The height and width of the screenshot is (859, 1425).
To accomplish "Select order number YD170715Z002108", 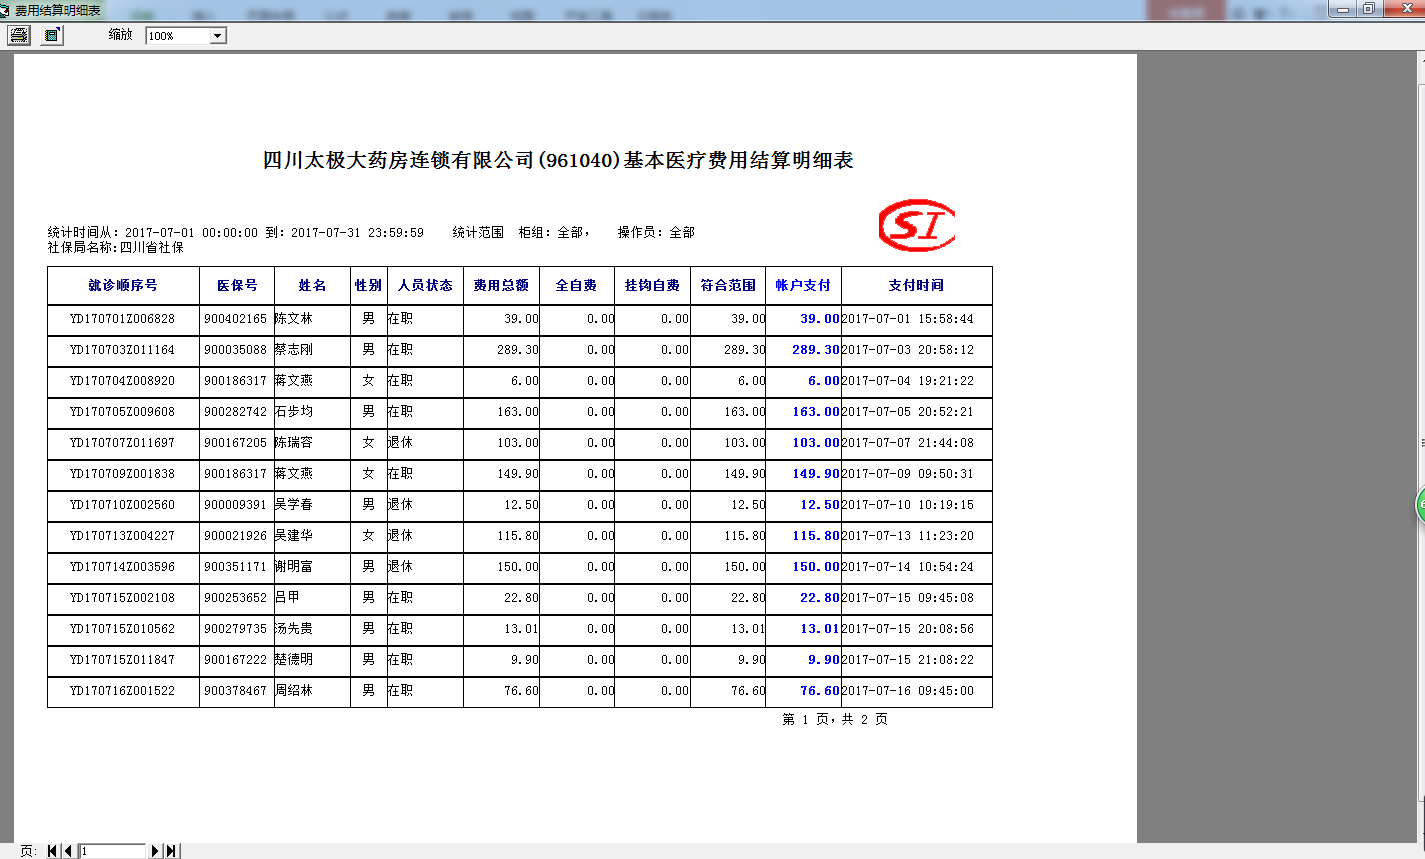I will 122,598.
